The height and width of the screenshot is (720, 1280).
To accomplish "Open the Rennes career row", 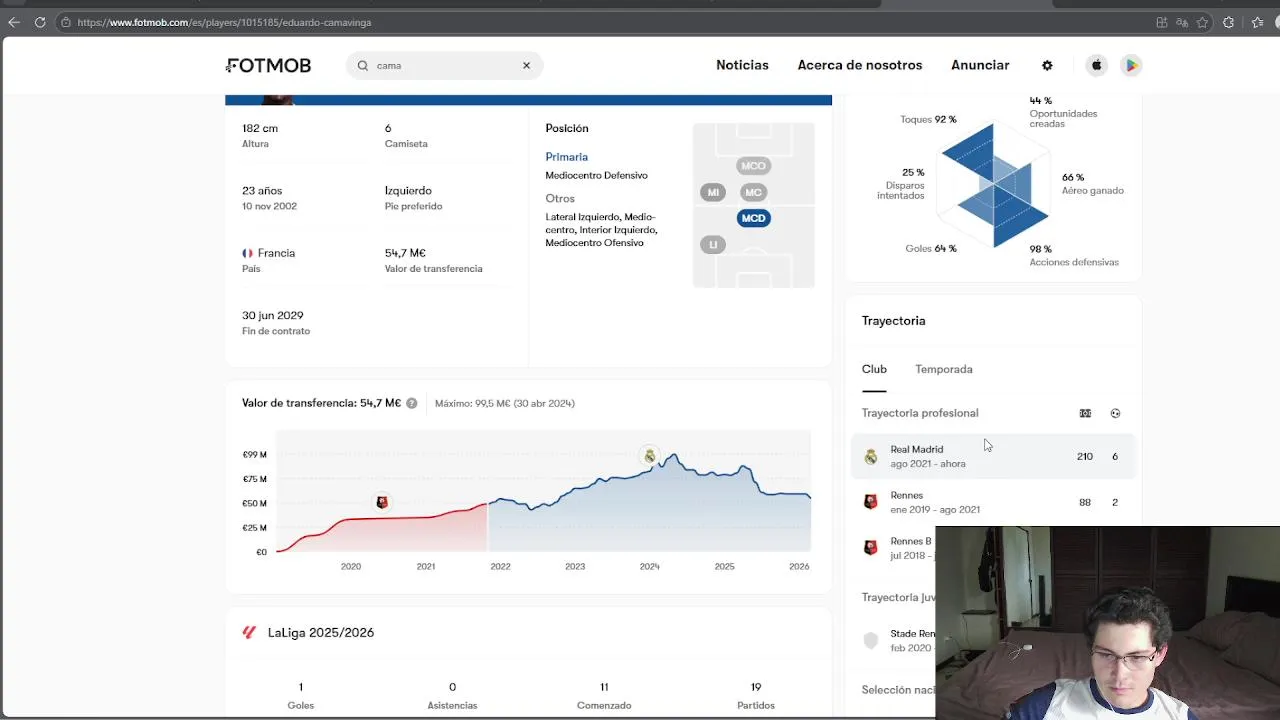I will click(x=993, y=502).
